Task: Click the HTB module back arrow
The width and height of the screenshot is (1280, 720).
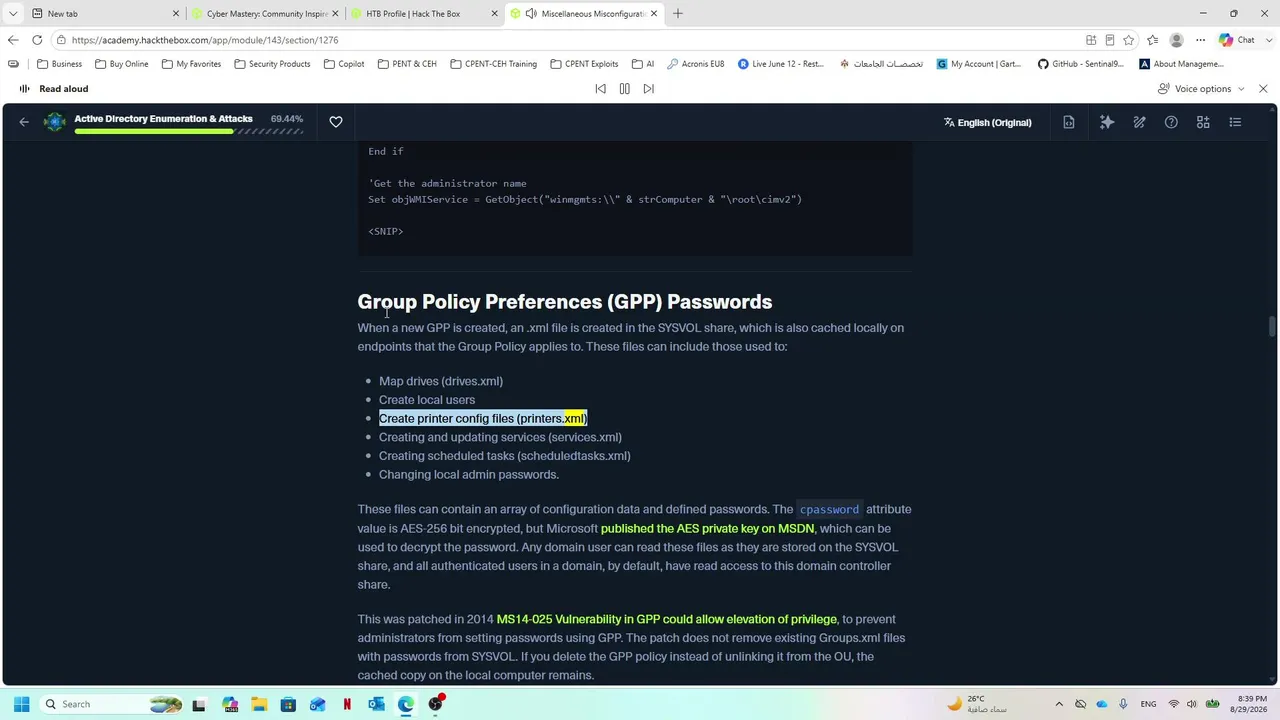Action: [x=24, y=122]
